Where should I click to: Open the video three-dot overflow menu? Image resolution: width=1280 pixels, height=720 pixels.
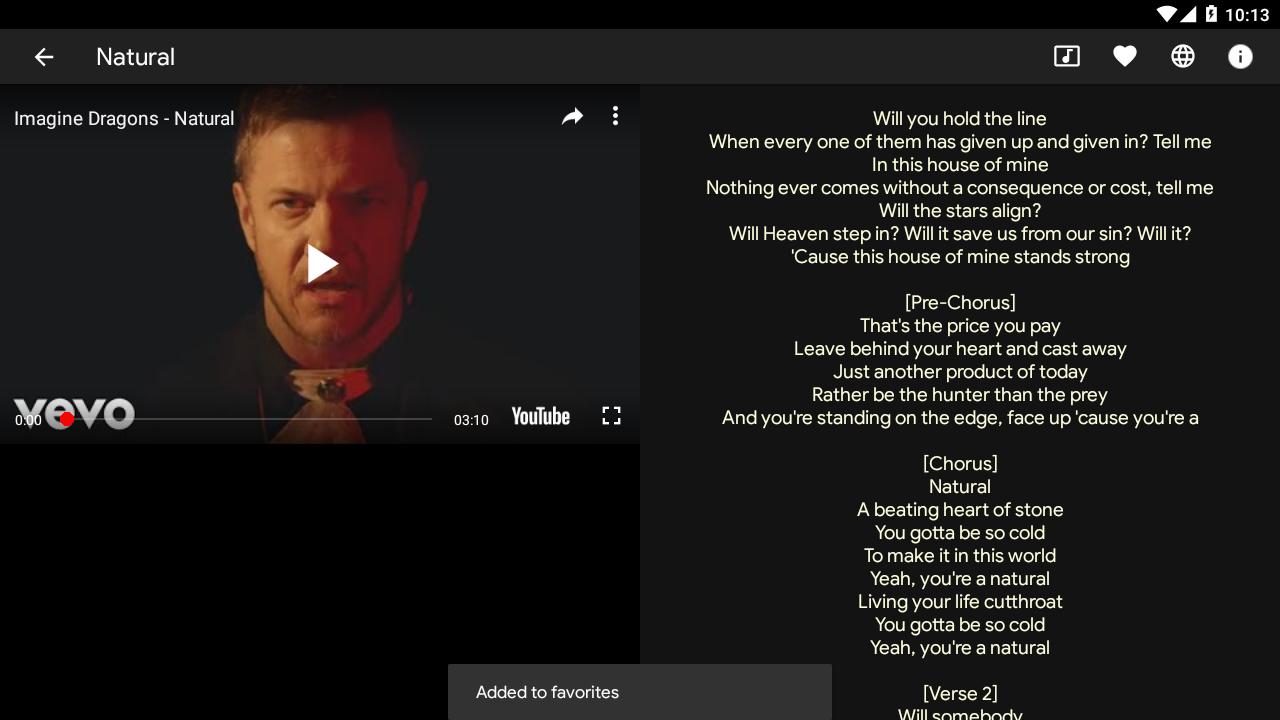[x=615, y=116]
